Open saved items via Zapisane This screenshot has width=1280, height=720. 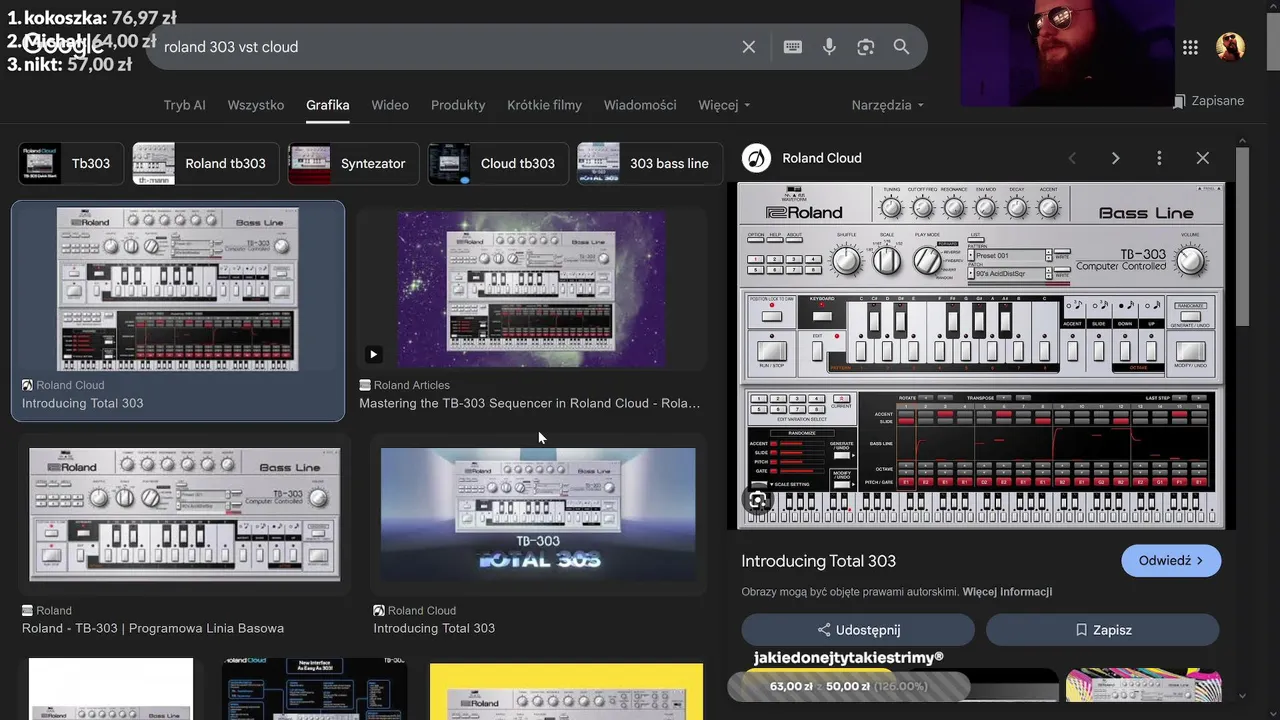pos(1208,101)
